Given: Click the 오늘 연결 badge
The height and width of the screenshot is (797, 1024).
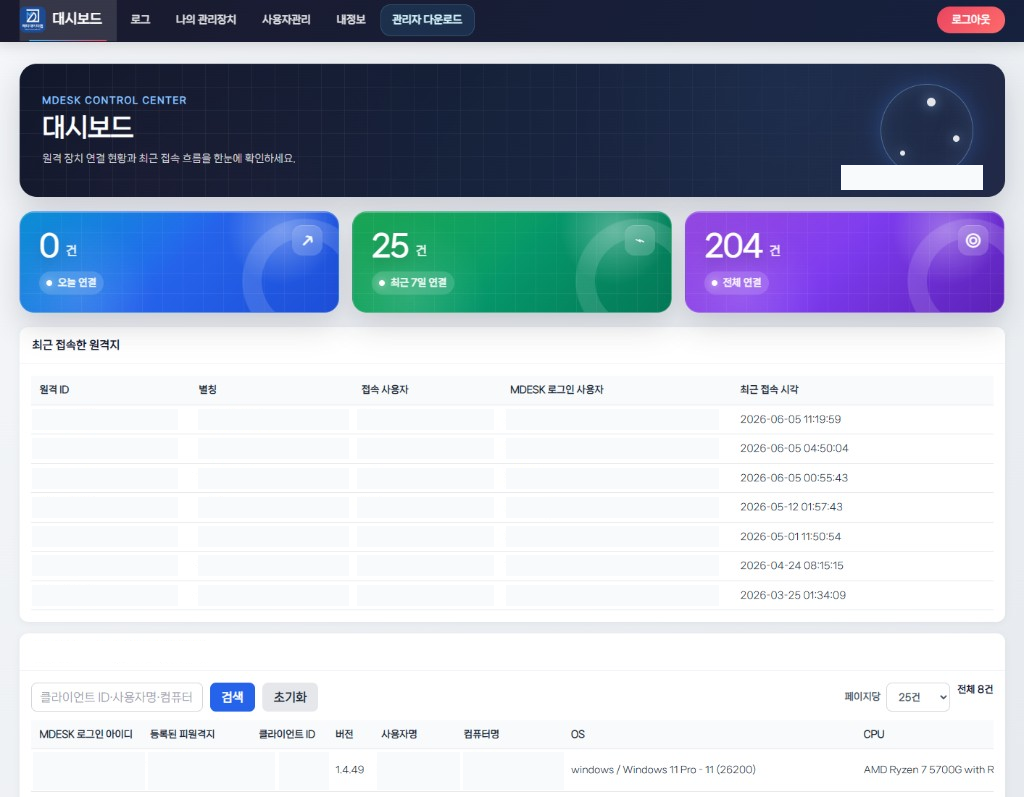Looking at the screenshot, I should pos(71,282).
